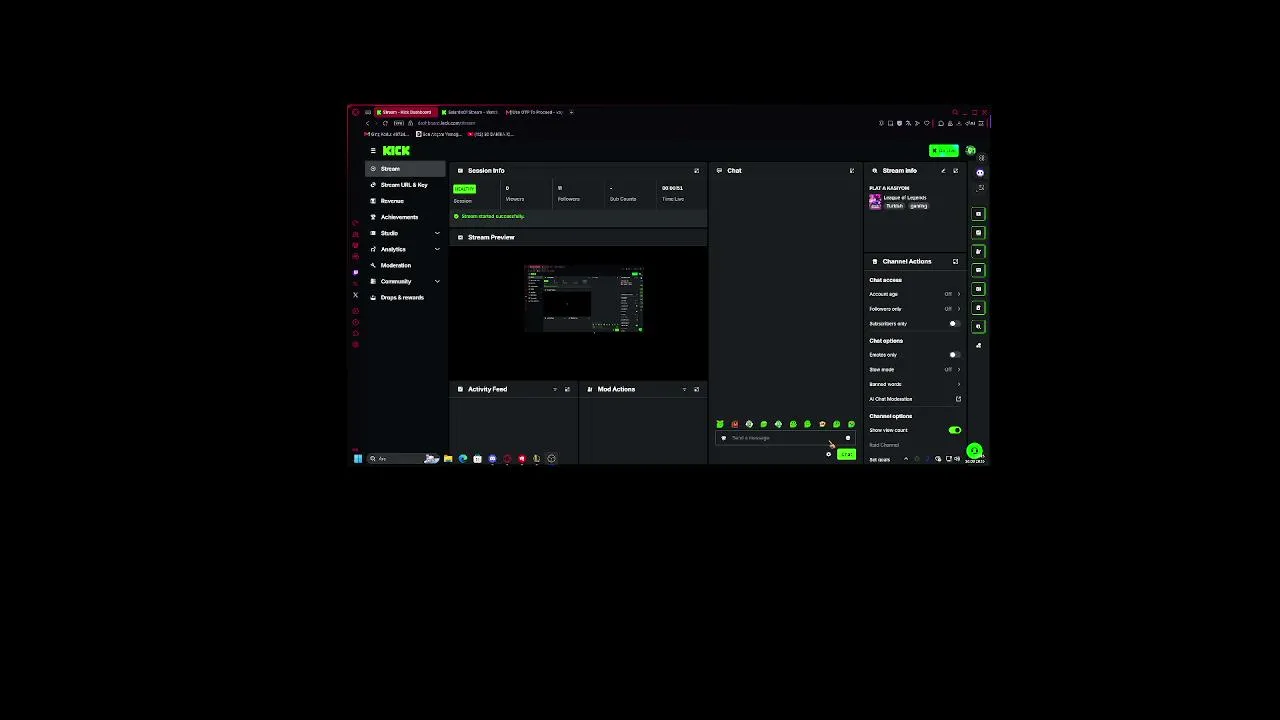Disable the Show view count switch
The height and width of the screenshot is (720, 1280).
coord(955,430)
